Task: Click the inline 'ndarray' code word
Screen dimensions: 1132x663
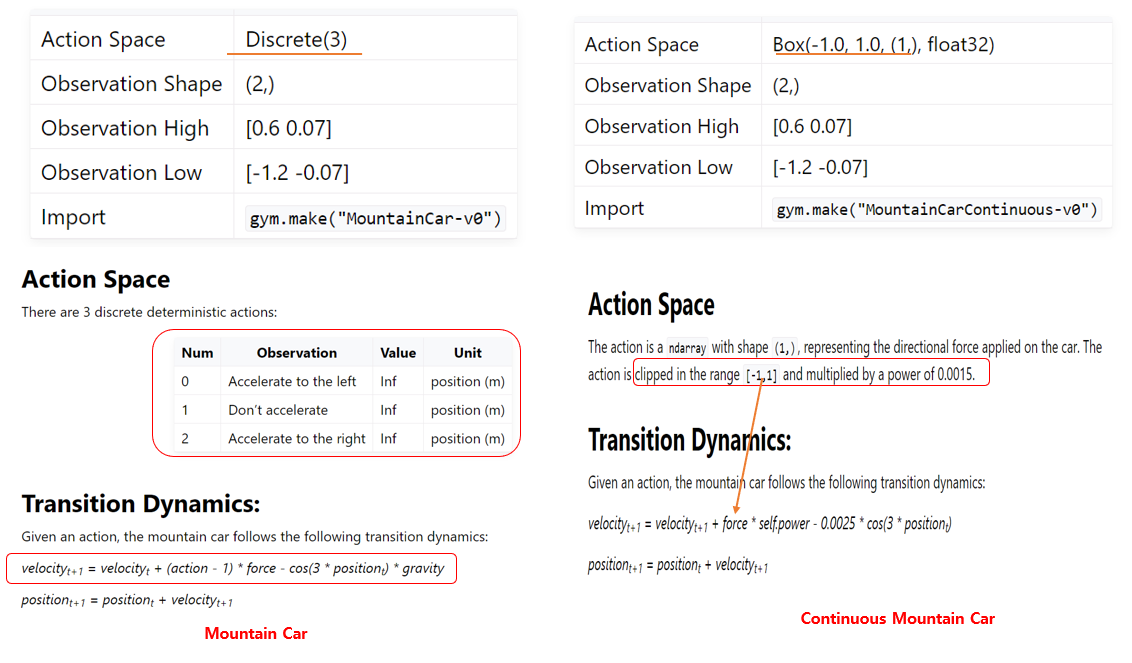Action: (x=687, y=349)
